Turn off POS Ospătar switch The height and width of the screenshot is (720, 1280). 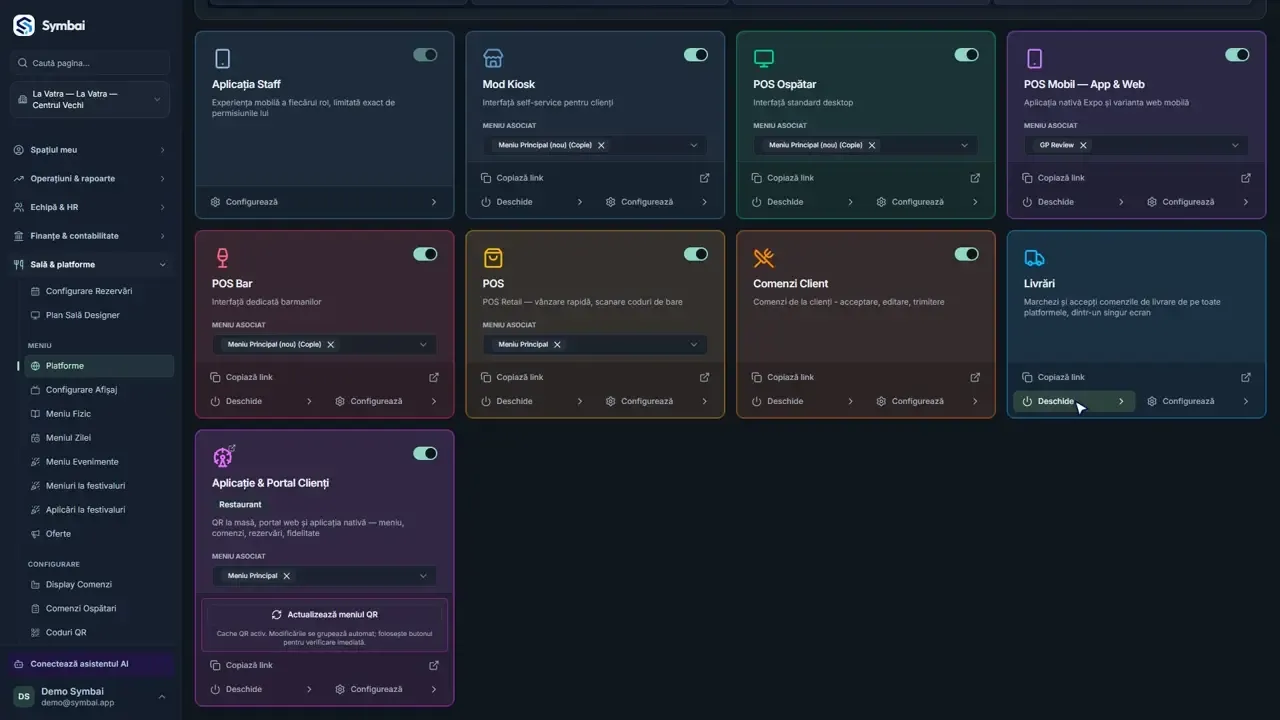pyautogui.click(x=967, y=55)
